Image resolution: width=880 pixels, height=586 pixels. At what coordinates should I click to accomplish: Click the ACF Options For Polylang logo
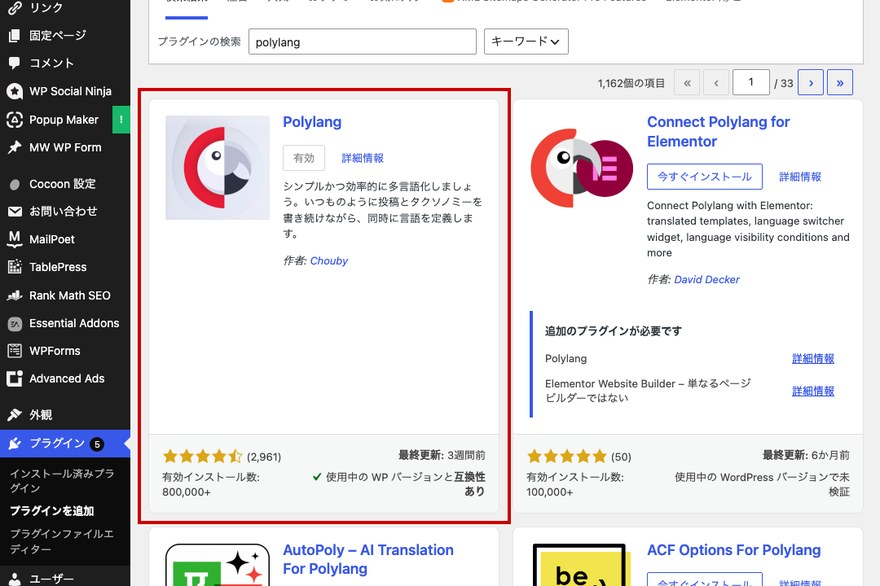579,565
